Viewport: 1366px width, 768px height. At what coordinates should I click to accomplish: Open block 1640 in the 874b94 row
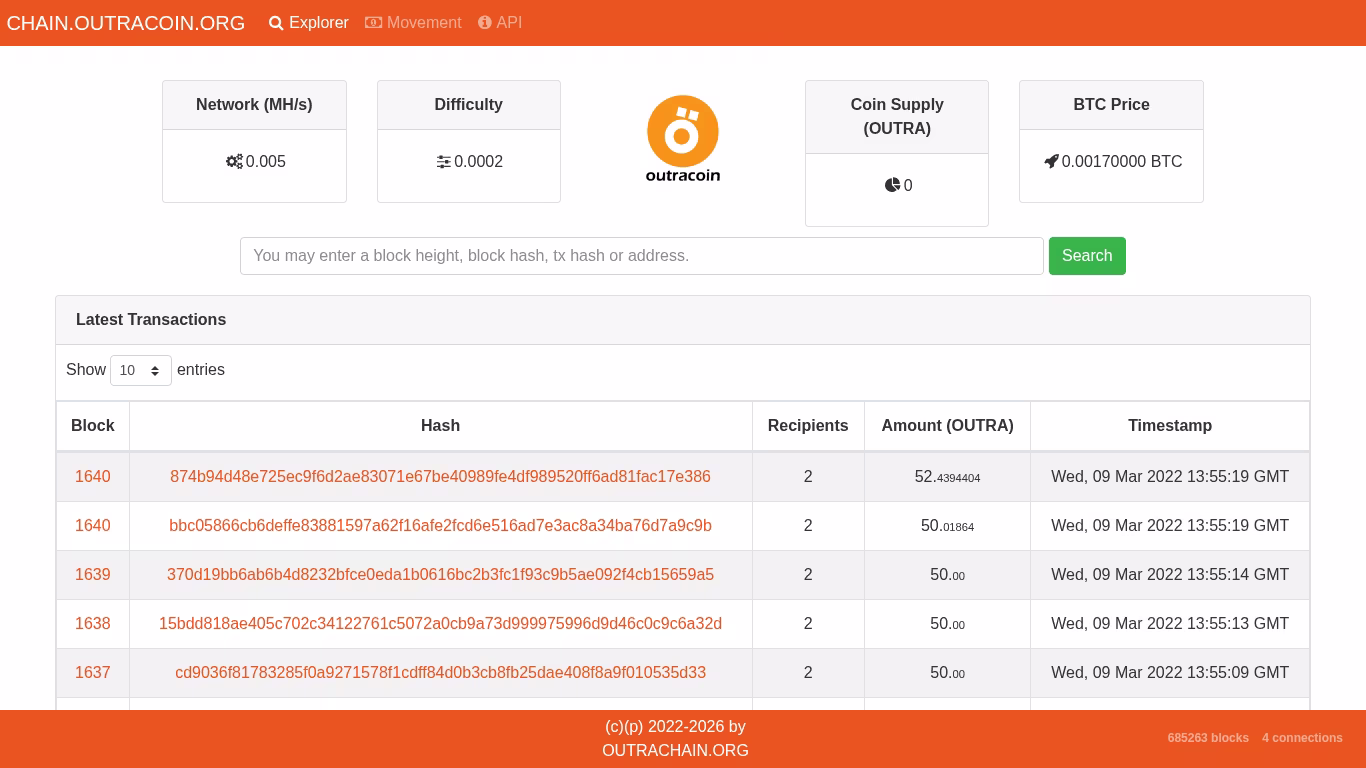93,477
